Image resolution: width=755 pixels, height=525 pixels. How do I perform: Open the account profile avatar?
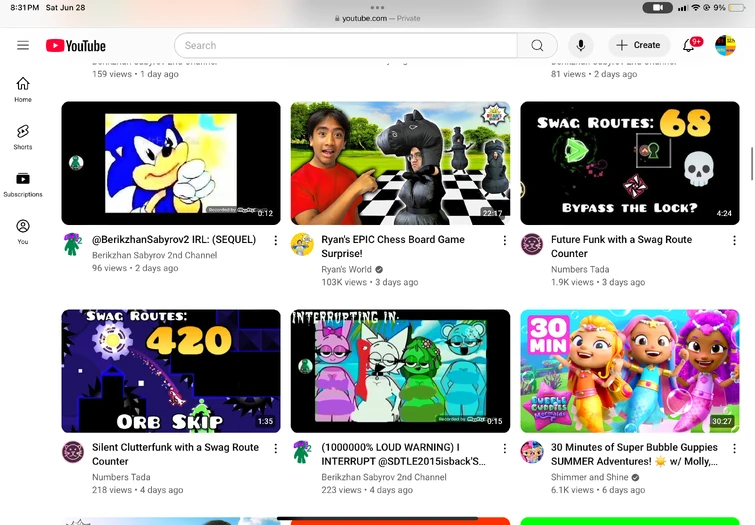click(725, 45)
